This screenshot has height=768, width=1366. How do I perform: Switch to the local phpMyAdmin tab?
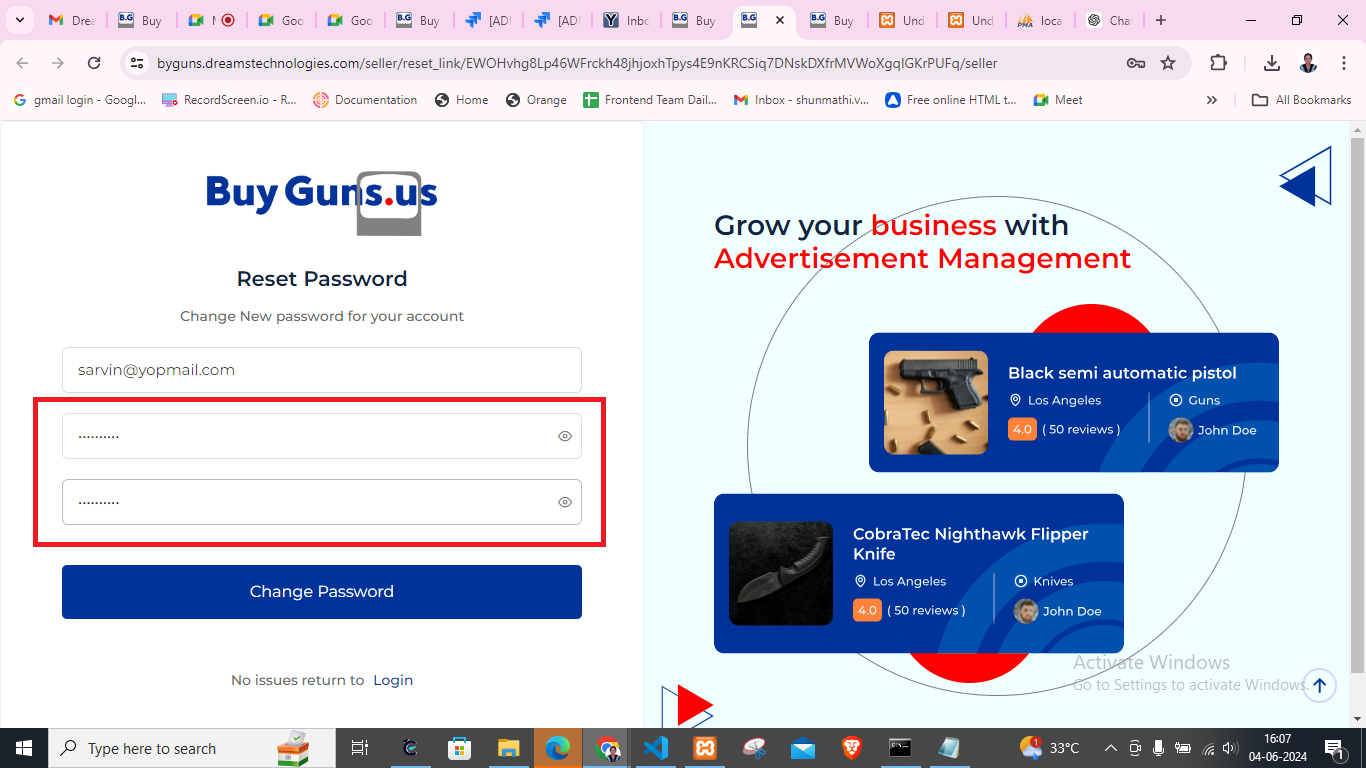[x=1040, y=20]
